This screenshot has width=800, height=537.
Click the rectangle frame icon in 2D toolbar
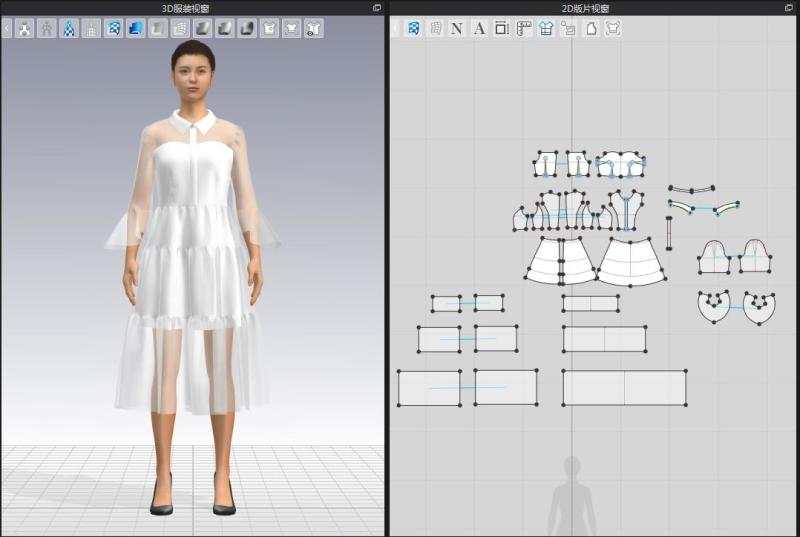tap(502, 28)
